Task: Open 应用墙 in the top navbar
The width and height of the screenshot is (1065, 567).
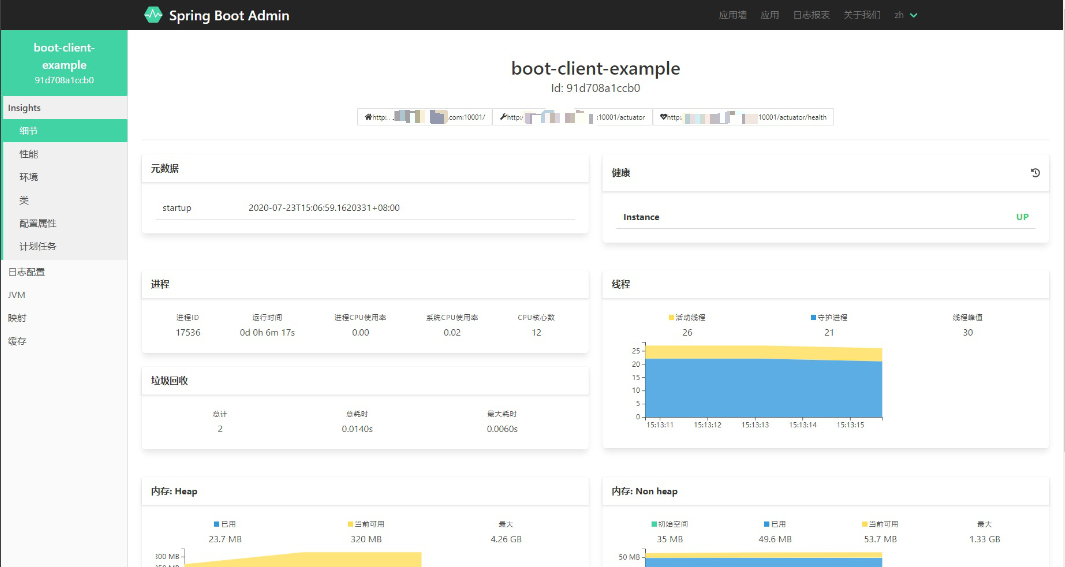Action: click(x=733, y=15)
